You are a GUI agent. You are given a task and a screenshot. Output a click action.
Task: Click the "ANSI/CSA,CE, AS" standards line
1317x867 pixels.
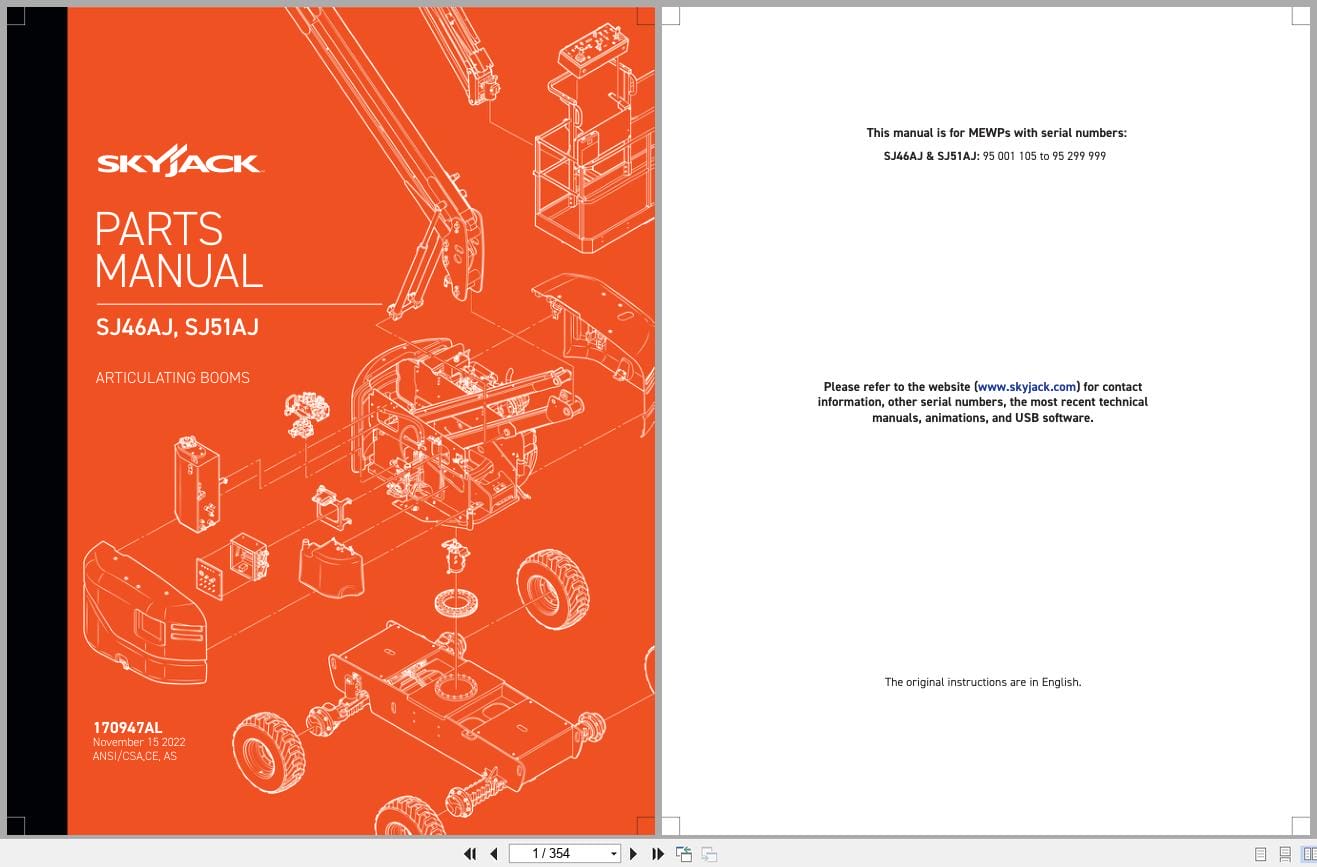pos(135,757)
